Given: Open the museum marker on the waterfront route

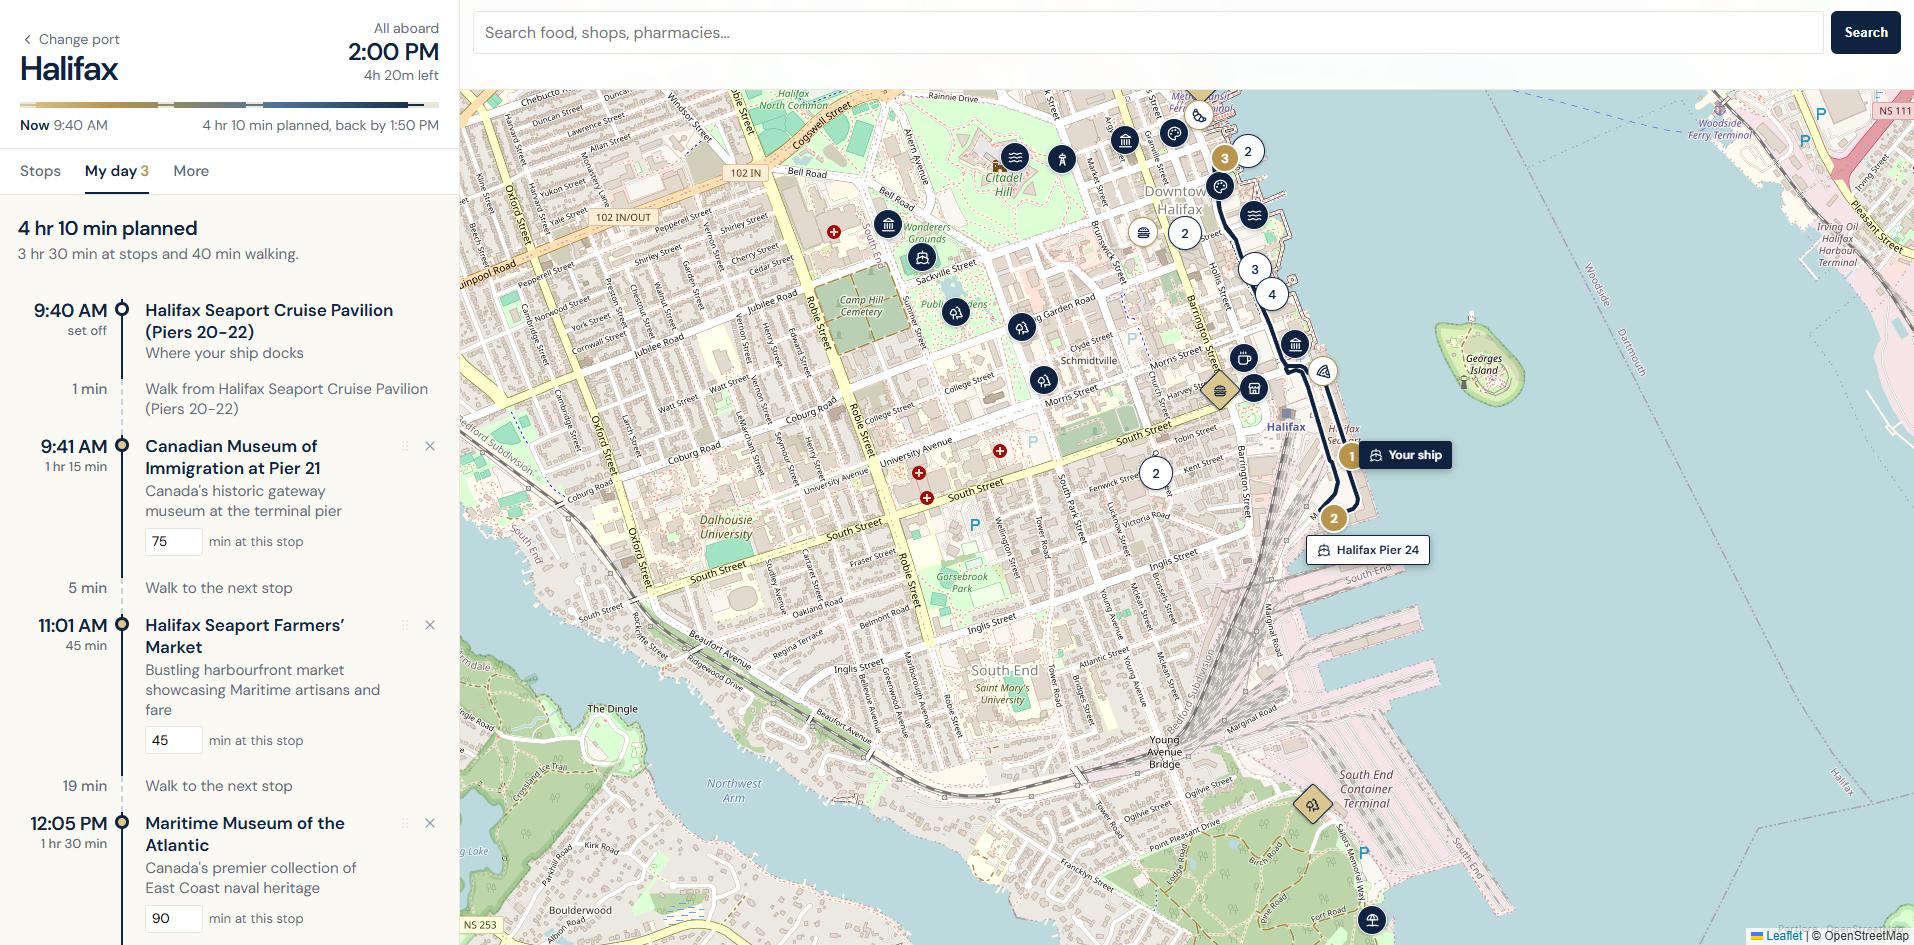Looking at the screenshot, I should point(1295,344).
